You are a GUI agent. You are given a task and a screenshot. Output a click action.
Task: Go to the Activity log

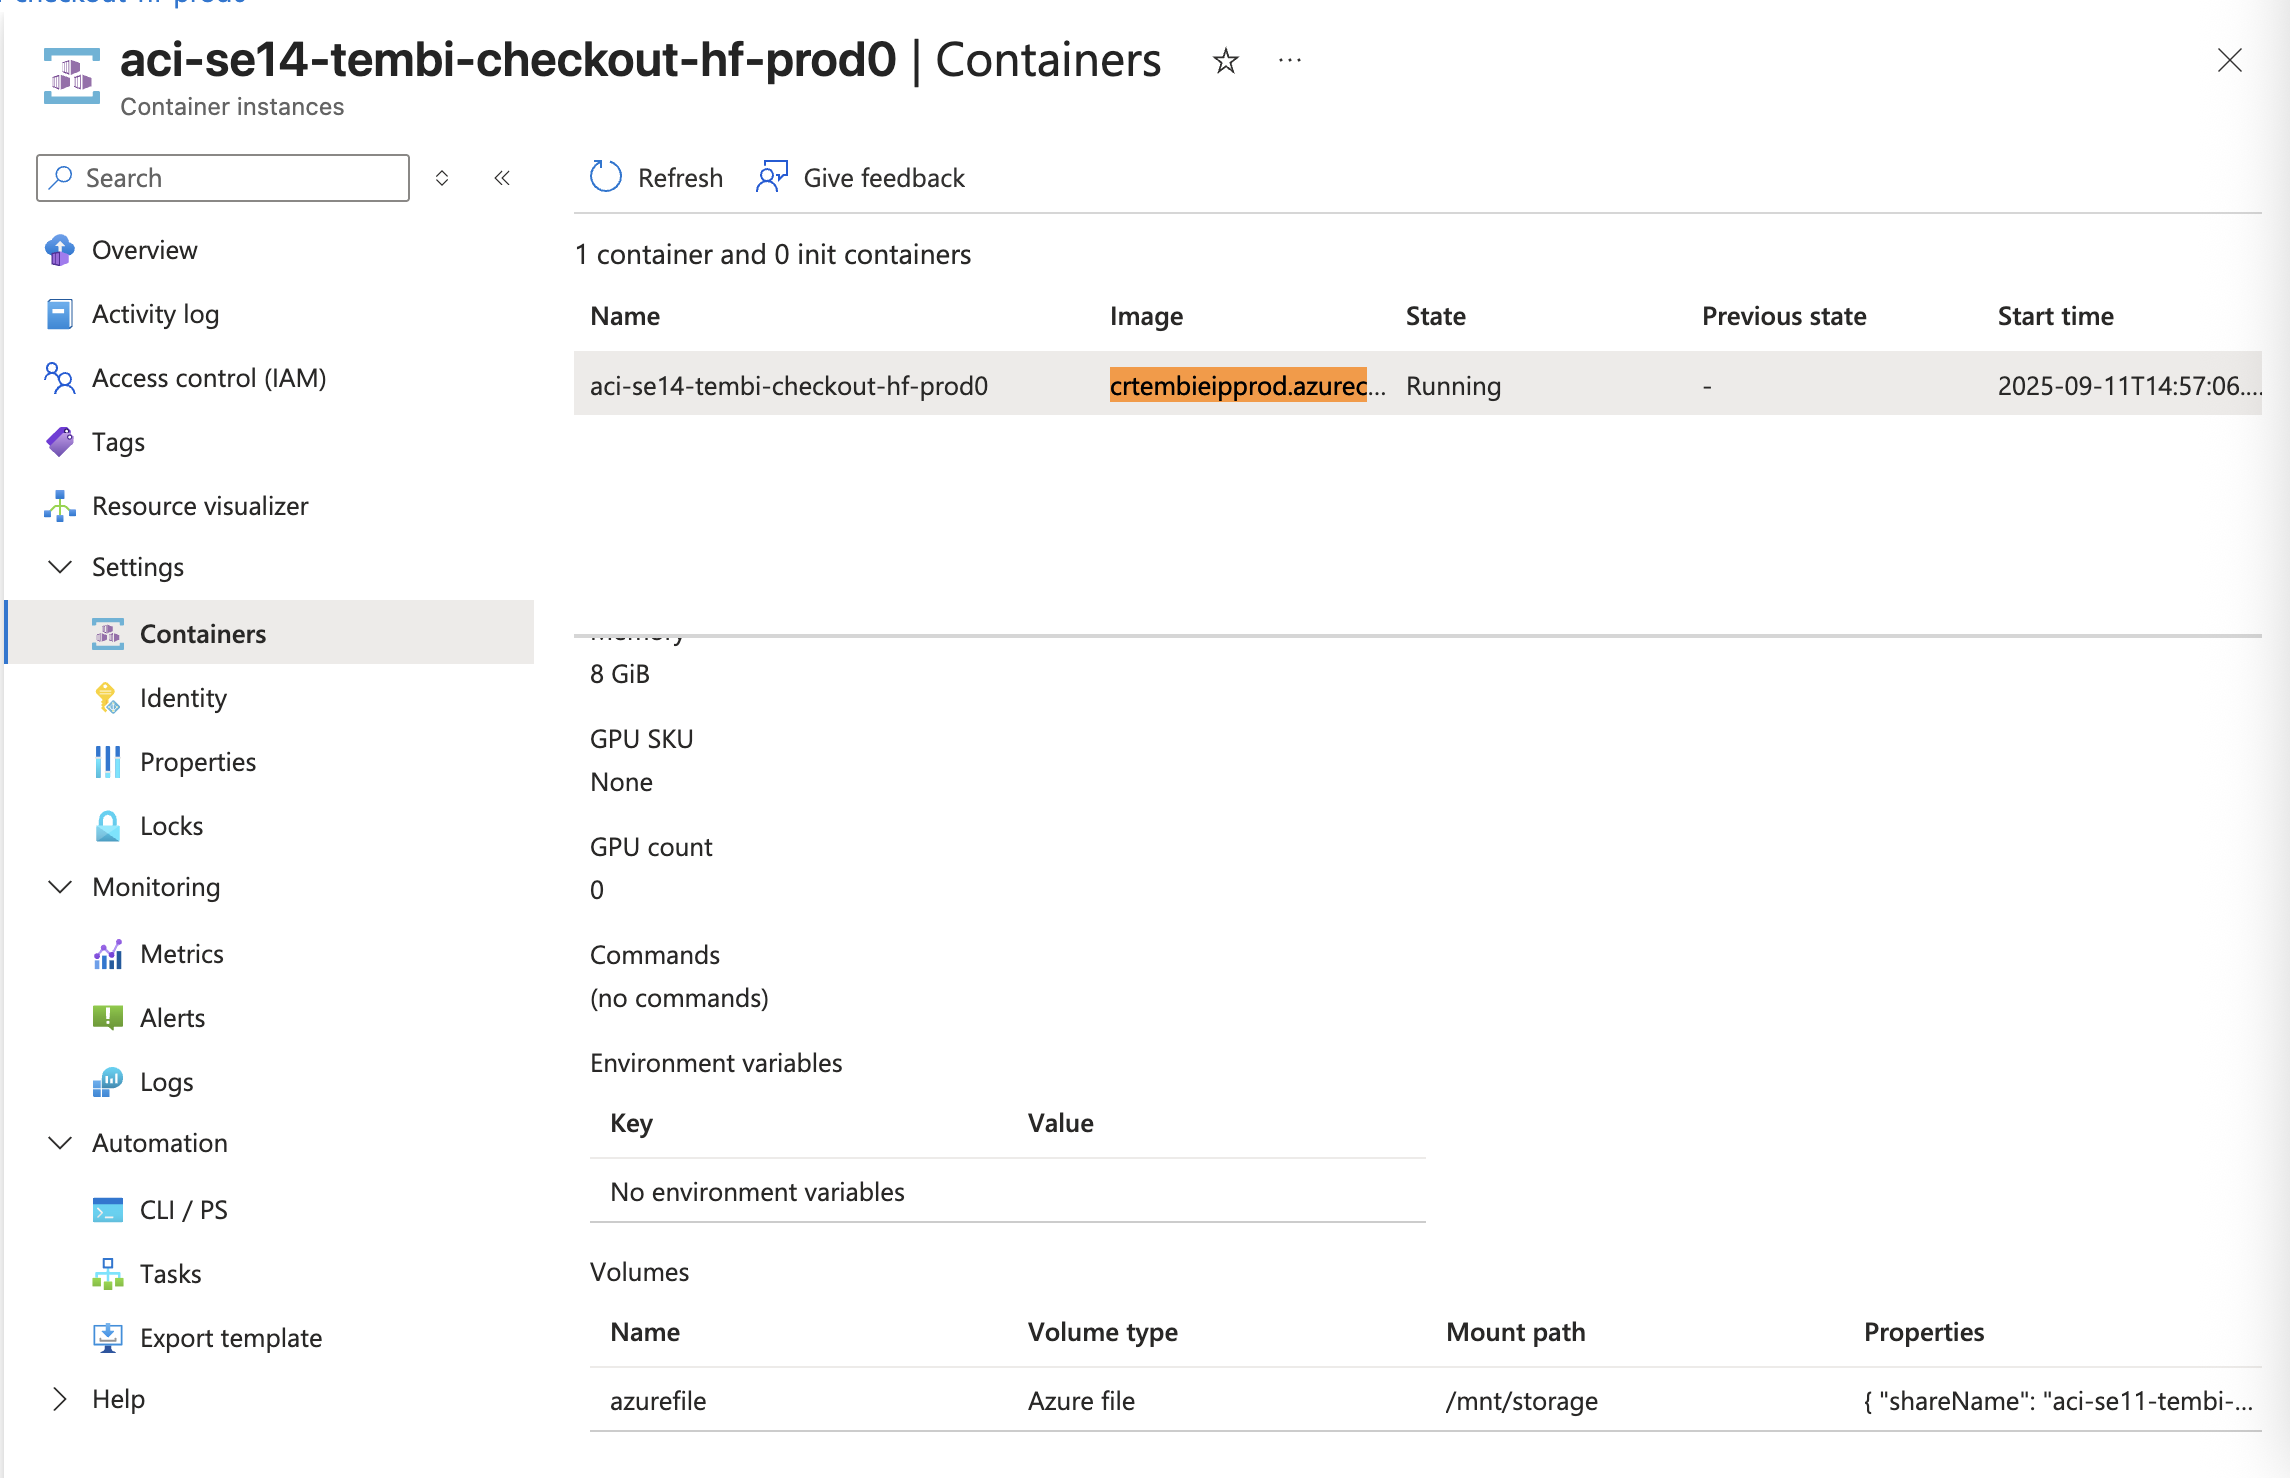[x=155, y=314]
